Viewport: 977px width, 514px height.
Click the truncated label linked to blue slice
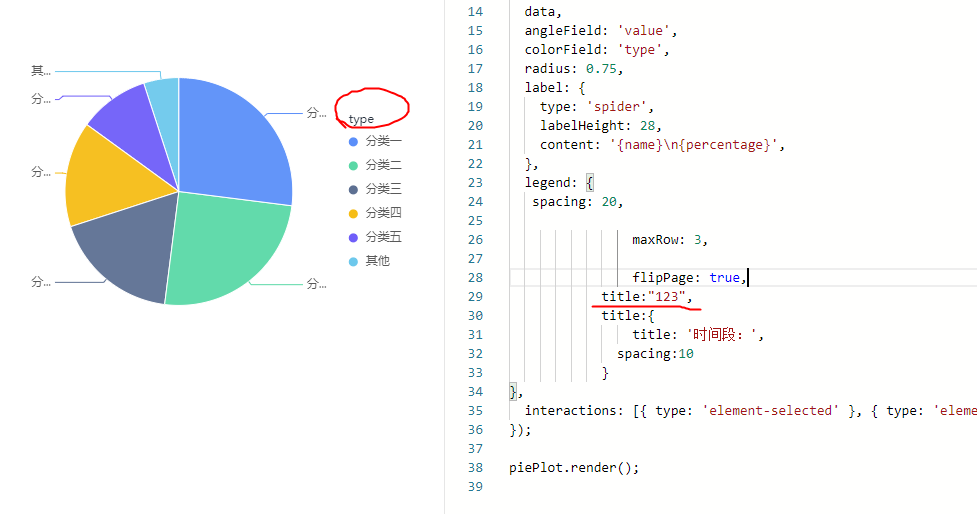317,113
